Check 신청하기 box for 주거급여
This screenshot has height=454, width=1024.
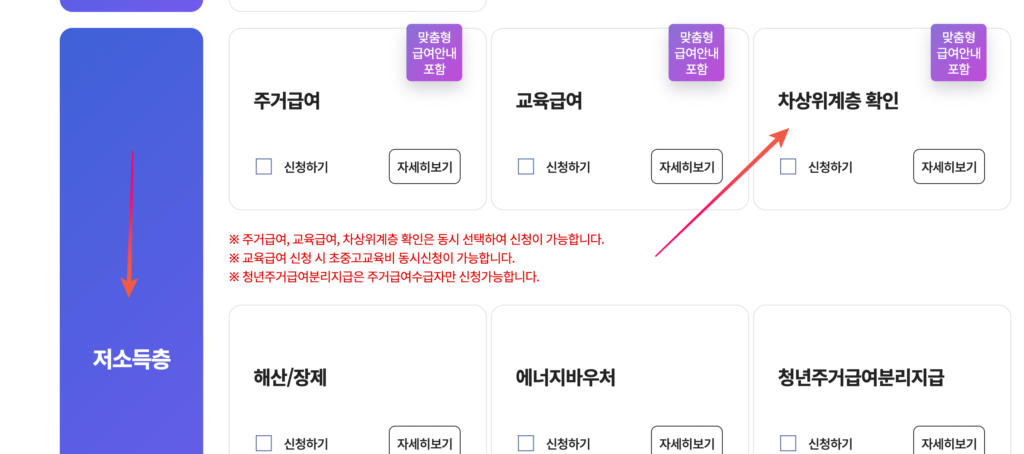click(264, 167)
